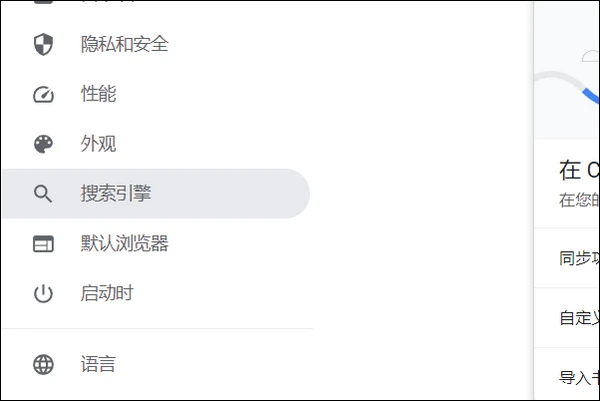Open the 默认浏览器 settings section
The height and width of the screenshot is (401, 600).
[124, 244]
